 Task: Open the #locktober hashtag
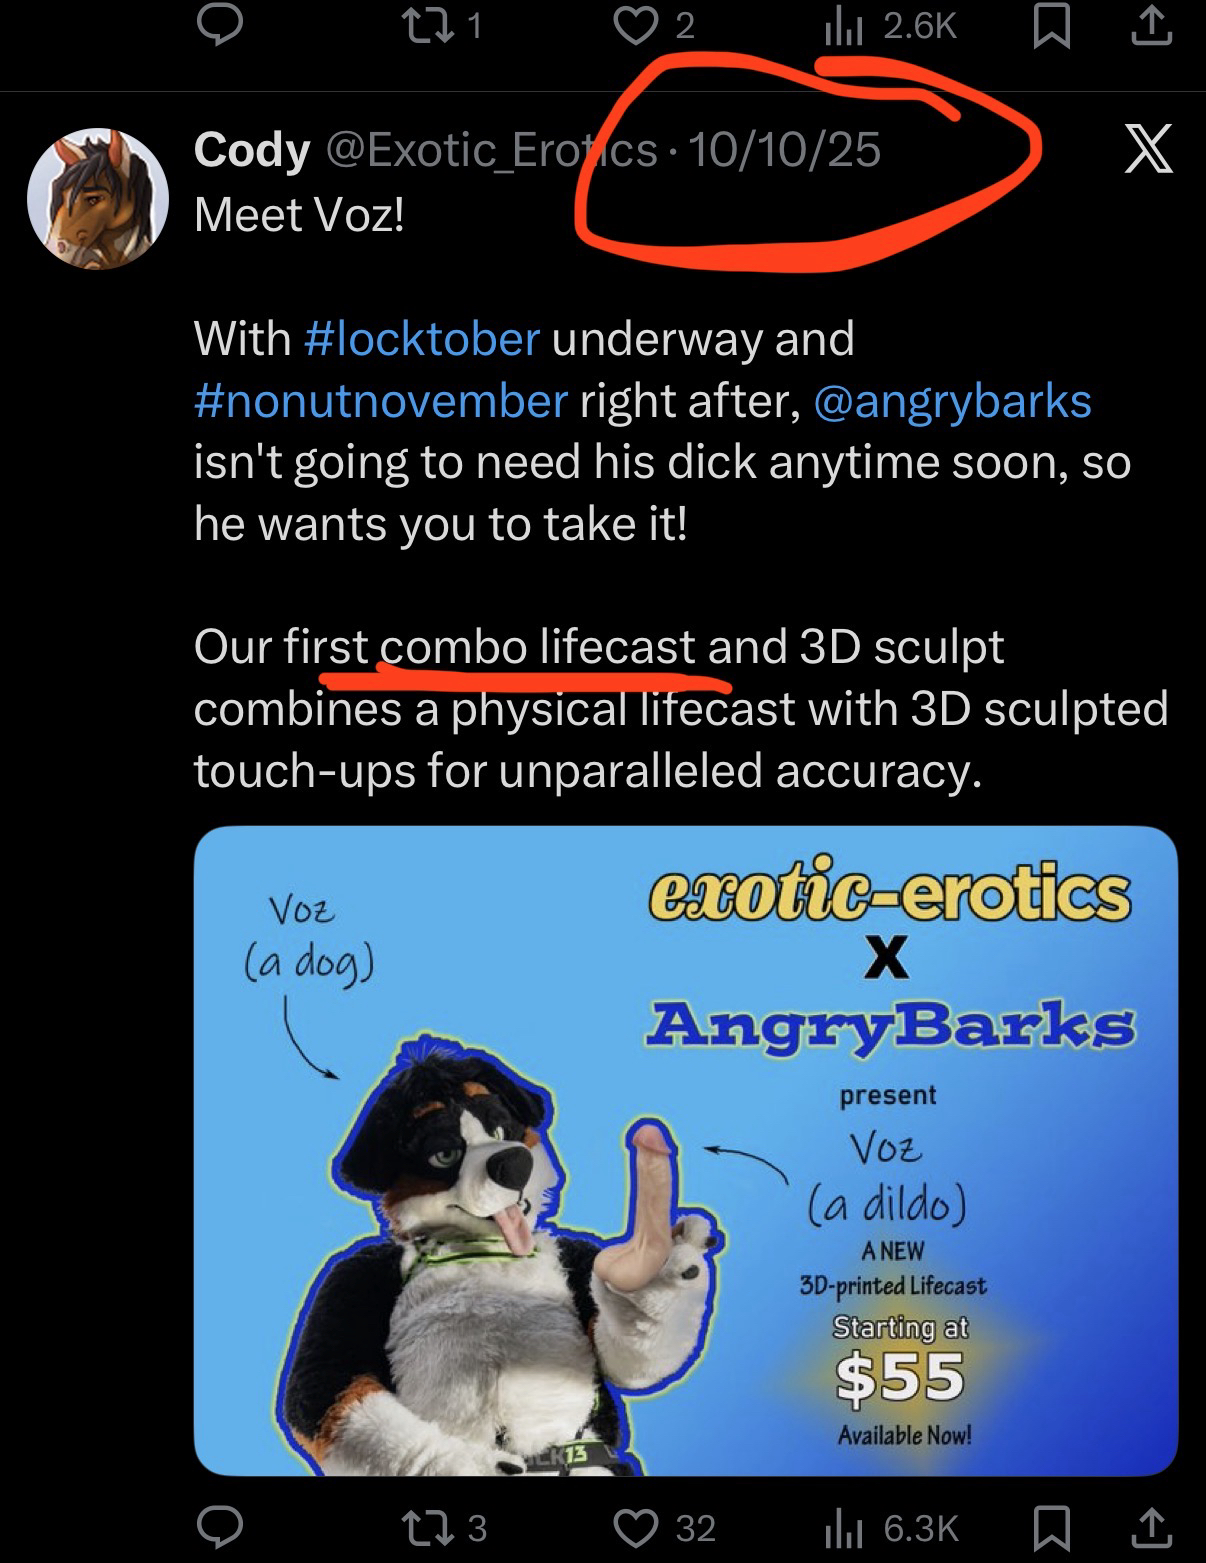421,338
